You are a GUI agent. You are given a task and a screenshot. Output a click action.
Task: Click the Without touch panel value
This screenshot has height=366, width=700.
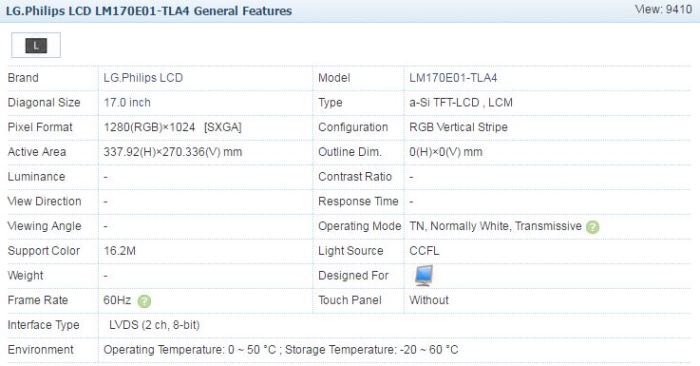point(429,300)
